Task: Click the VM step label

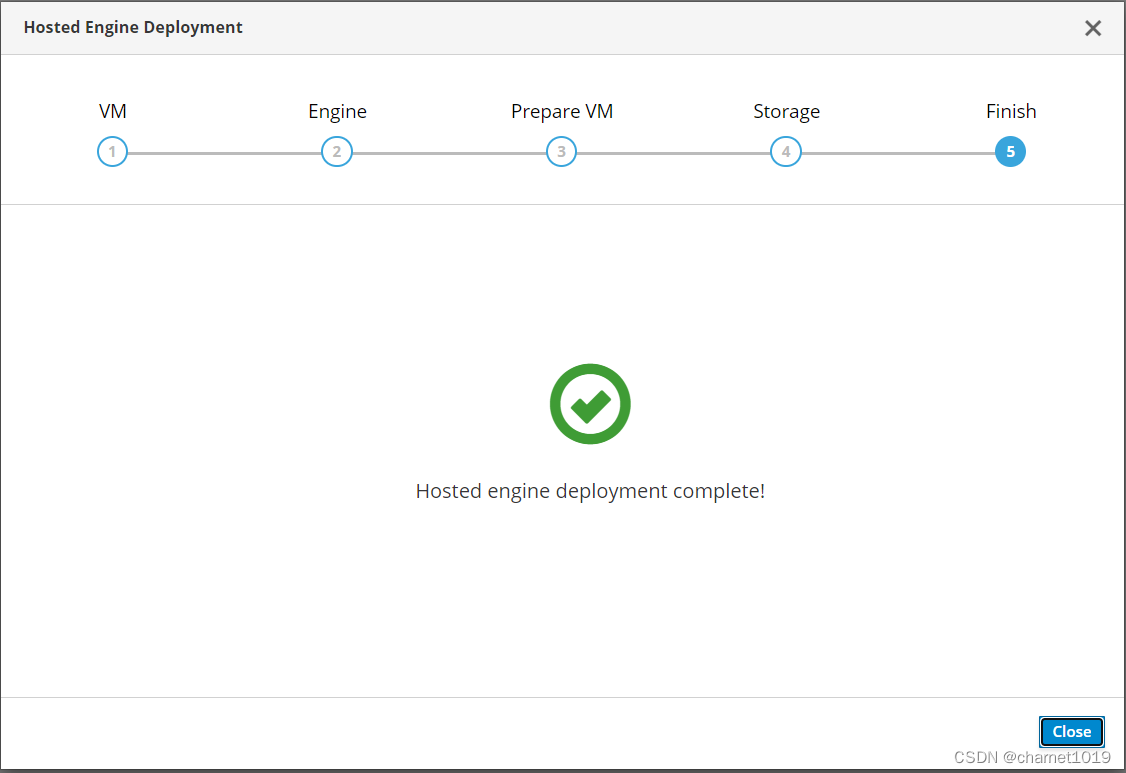Action: click(x=113, y=111)
